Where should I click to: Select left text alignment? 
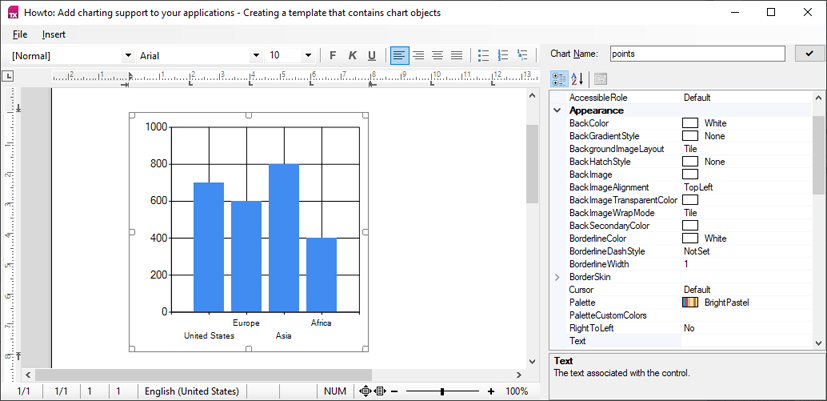tap(400, 55)
